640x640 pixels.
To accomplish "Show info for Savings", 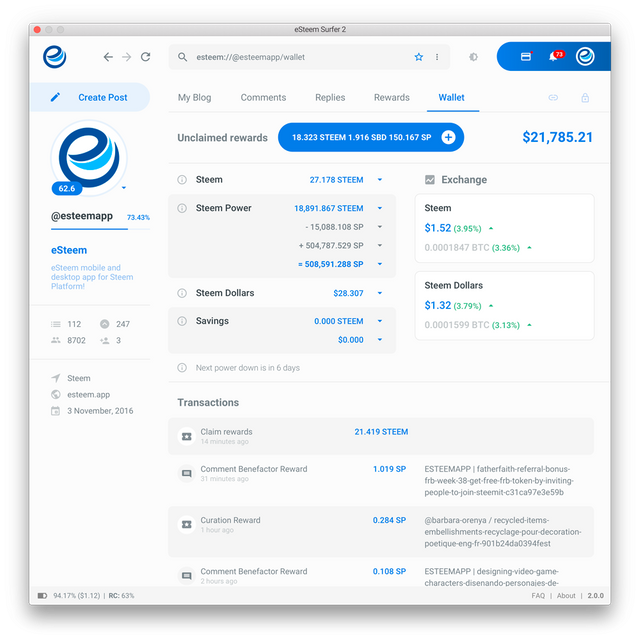I will [x=182, y=321].
